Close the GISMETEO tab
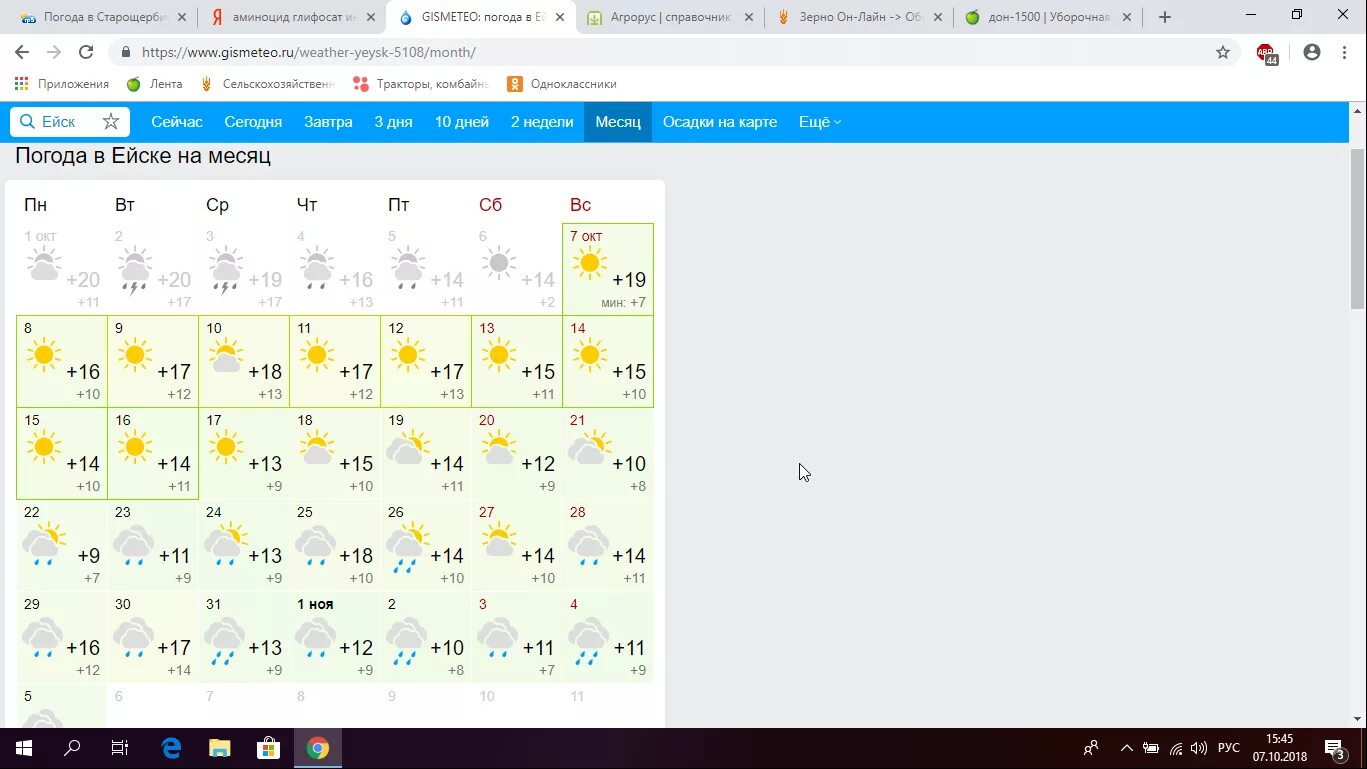Viewport: 1367px width, 769px height. coord(560,17)
